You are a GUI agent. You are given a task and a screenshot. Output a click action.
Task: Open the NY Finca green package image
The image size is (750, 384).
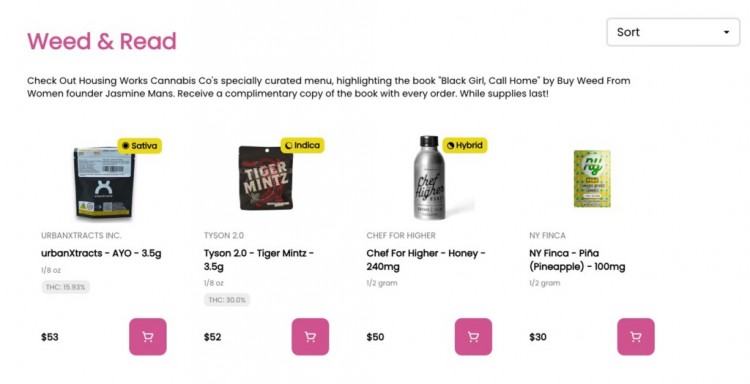click(x=592, y=178)
